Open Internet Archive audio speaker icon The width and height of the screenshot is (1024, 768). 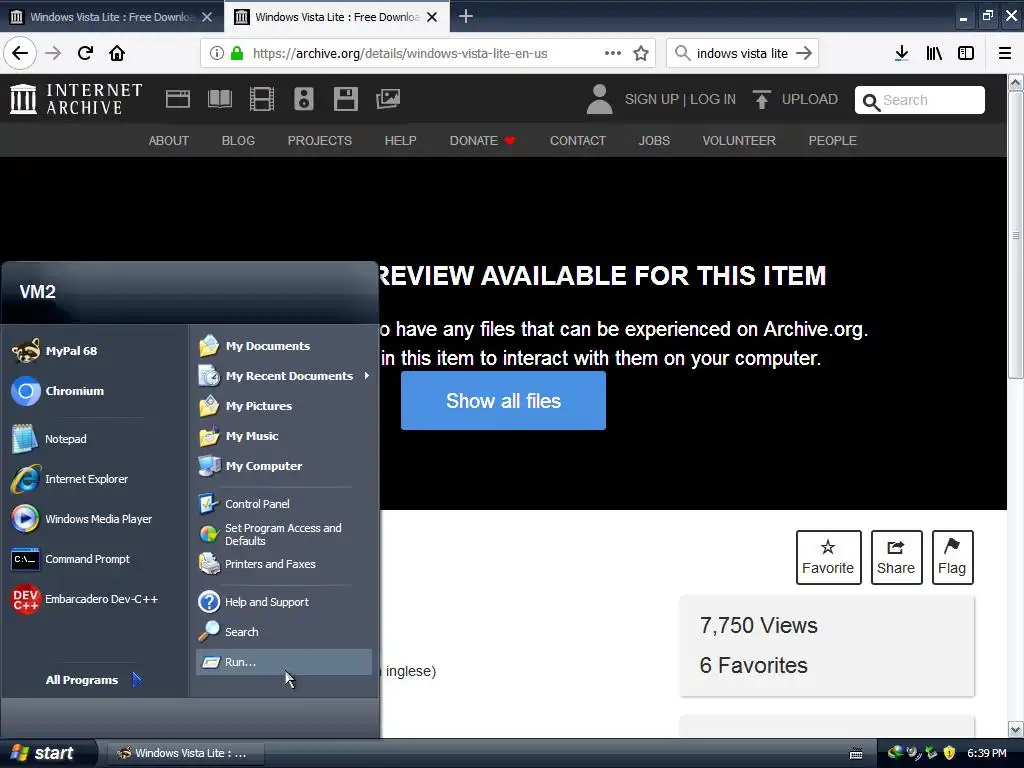[x=304, y=99]
